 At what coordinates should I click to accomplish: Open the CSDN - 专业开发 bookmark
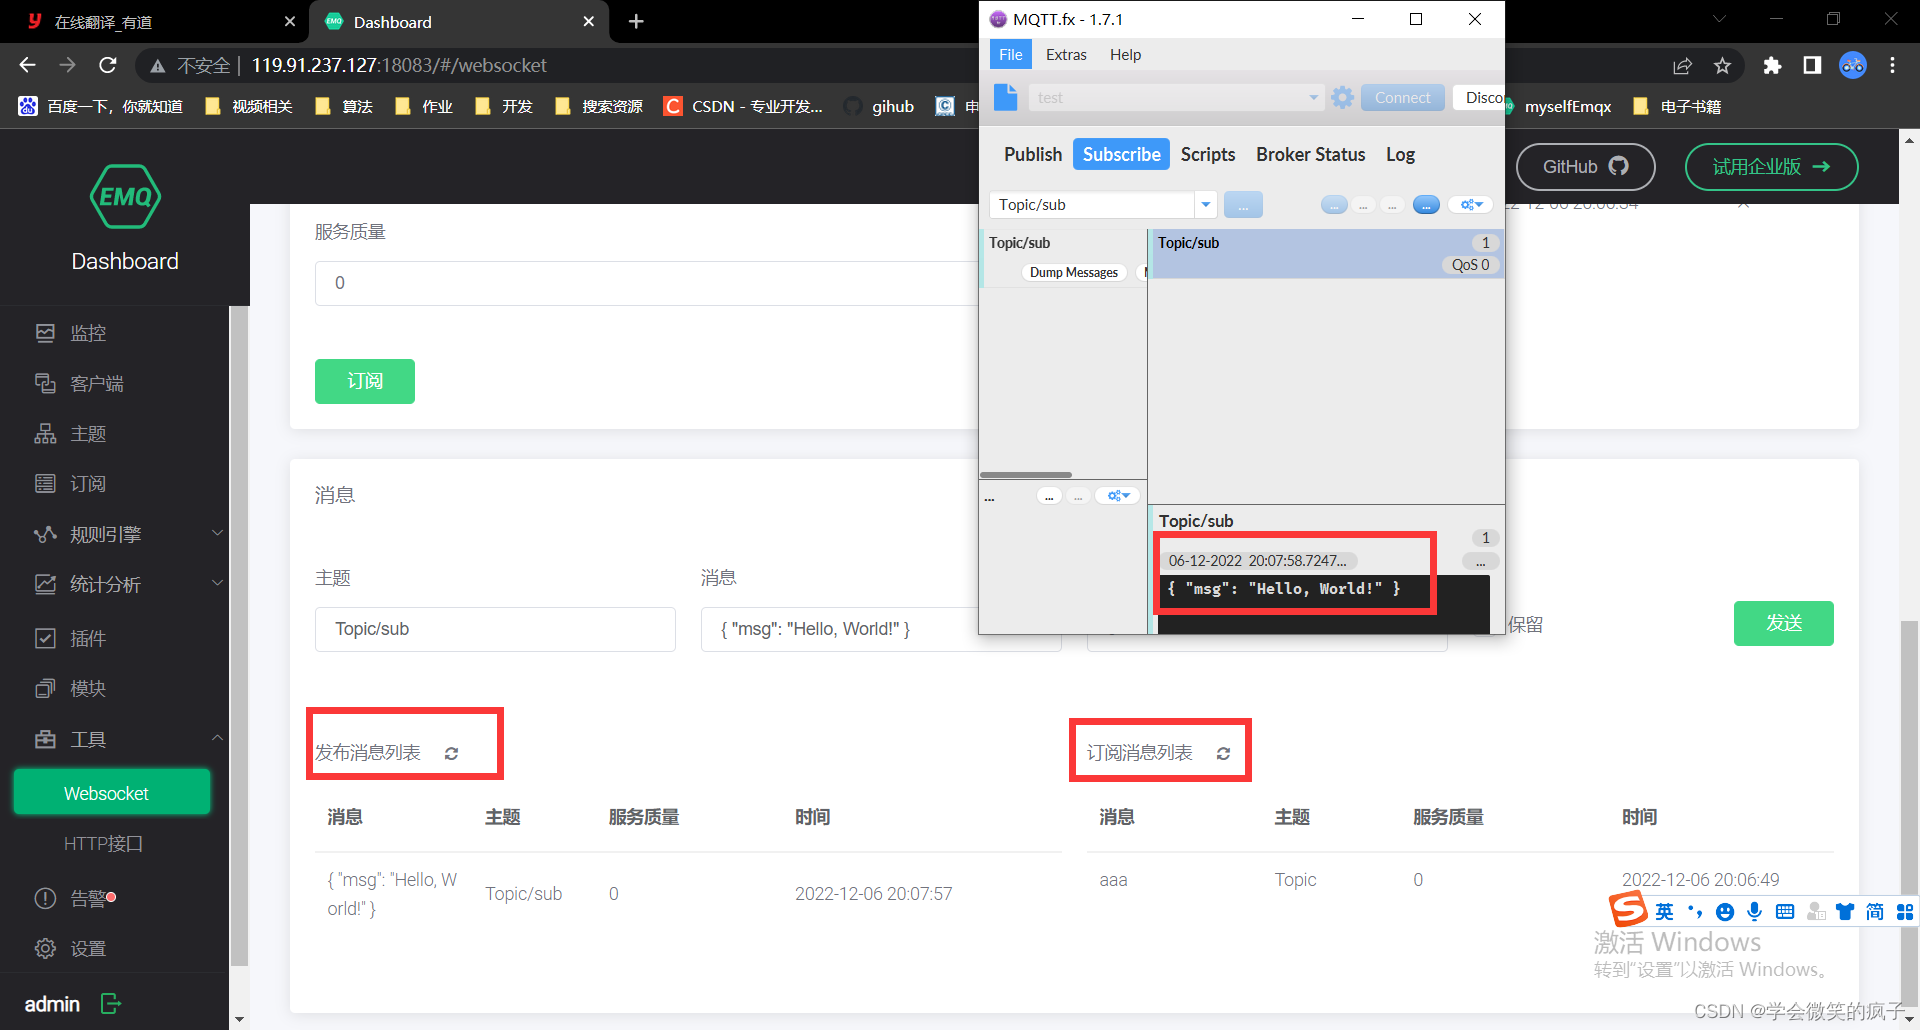coord(743,106)
